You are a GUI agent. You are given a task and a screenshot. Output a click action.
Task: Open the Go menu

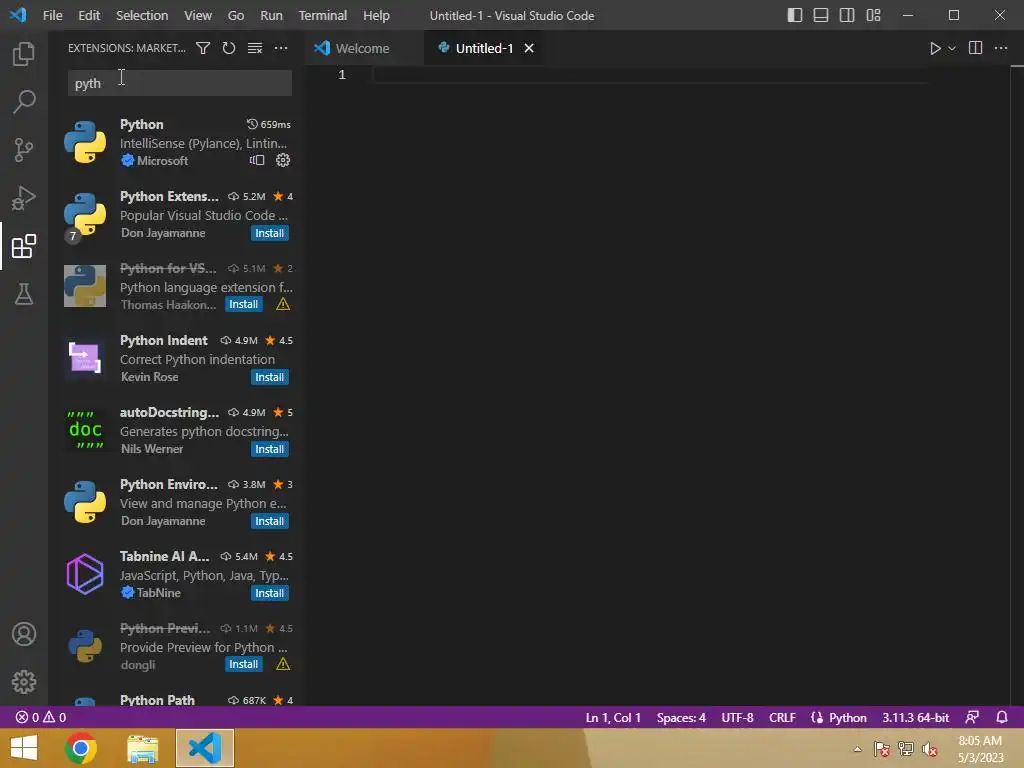[x=236, y=15]
